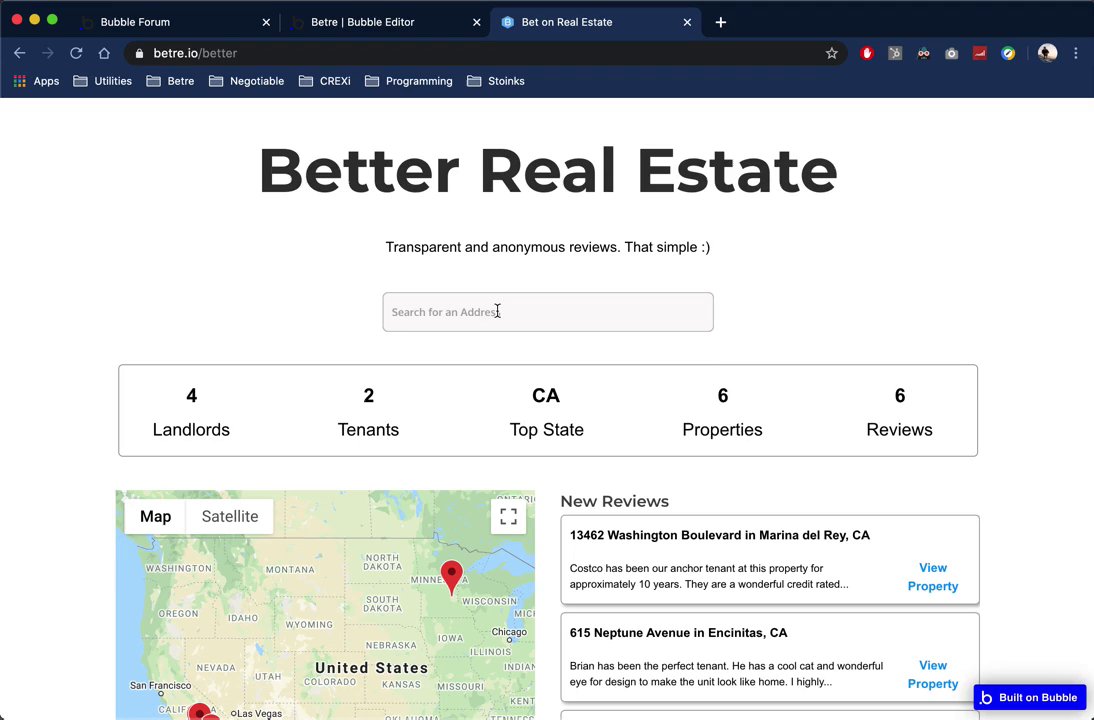Switch to the Bubble Forum tab
The height and width of the screenshot is (720, 1094).
point(174,22)
